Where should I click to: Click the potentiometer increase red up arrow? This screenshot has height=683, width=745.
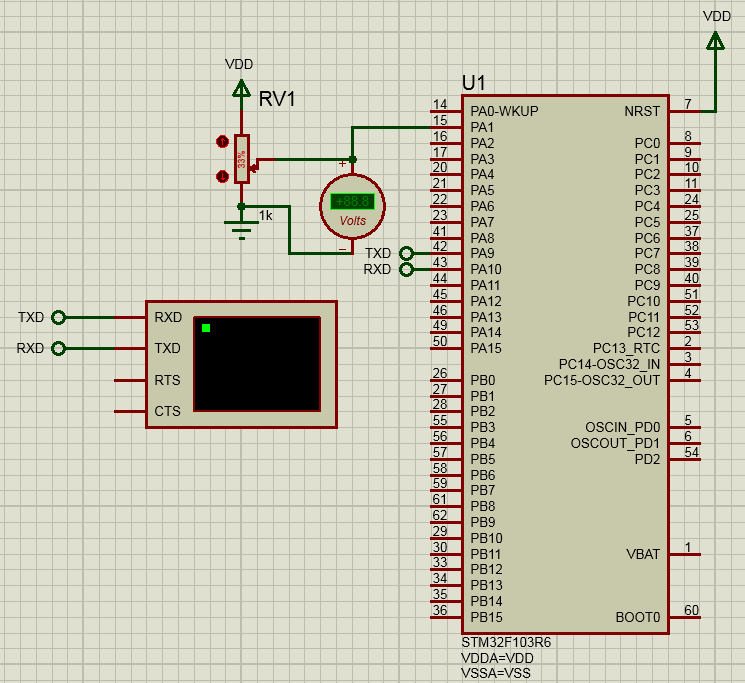coord(222,142)
